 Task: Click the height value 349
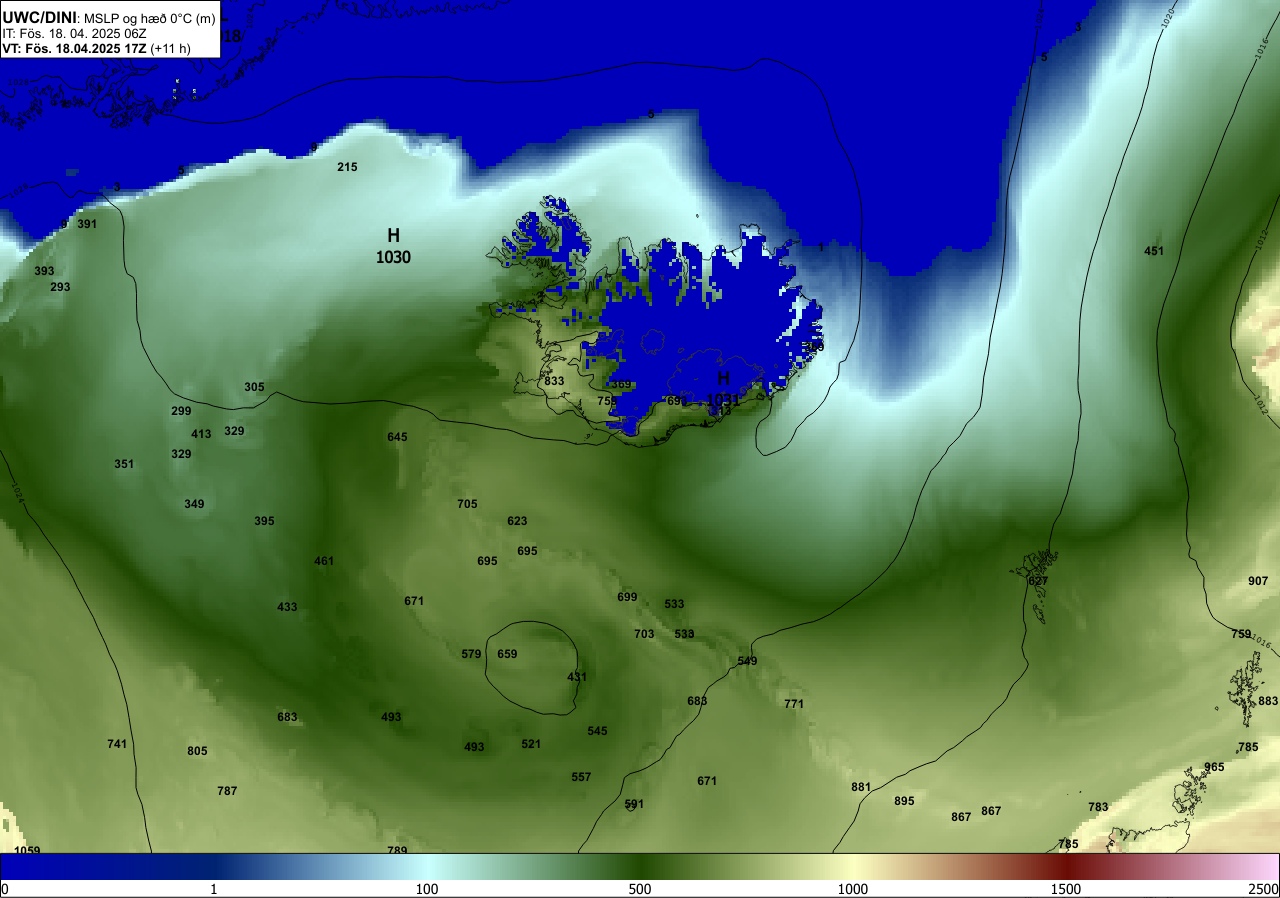coord(194,504)
